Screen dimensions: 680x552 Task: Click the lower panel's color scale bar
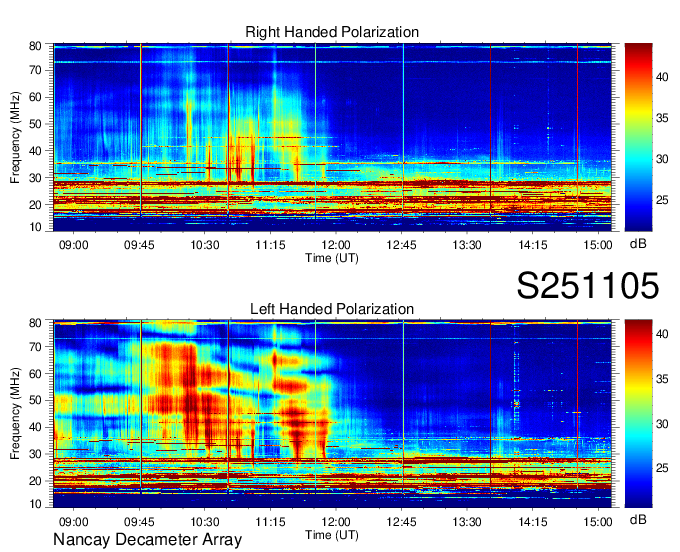click(638, 413)
